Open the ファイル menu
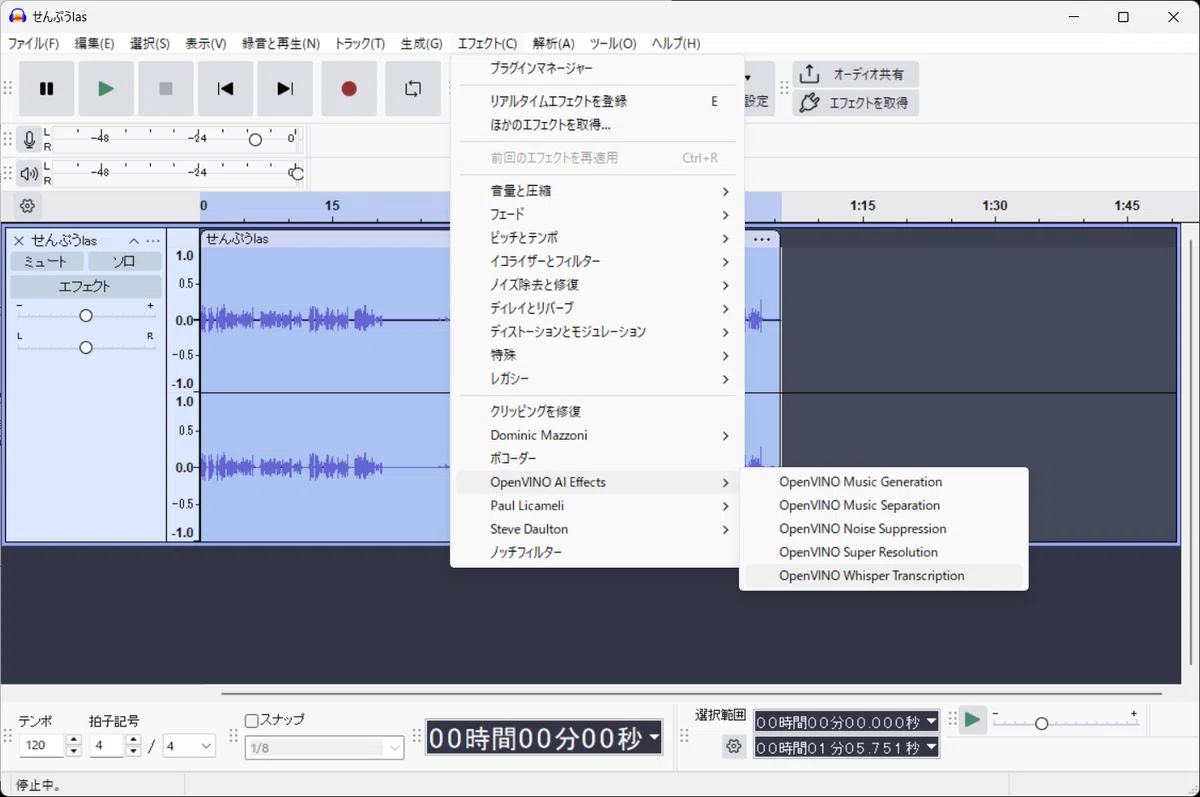1200x797 pixels. pyautogui.click(x=33, y=44)
